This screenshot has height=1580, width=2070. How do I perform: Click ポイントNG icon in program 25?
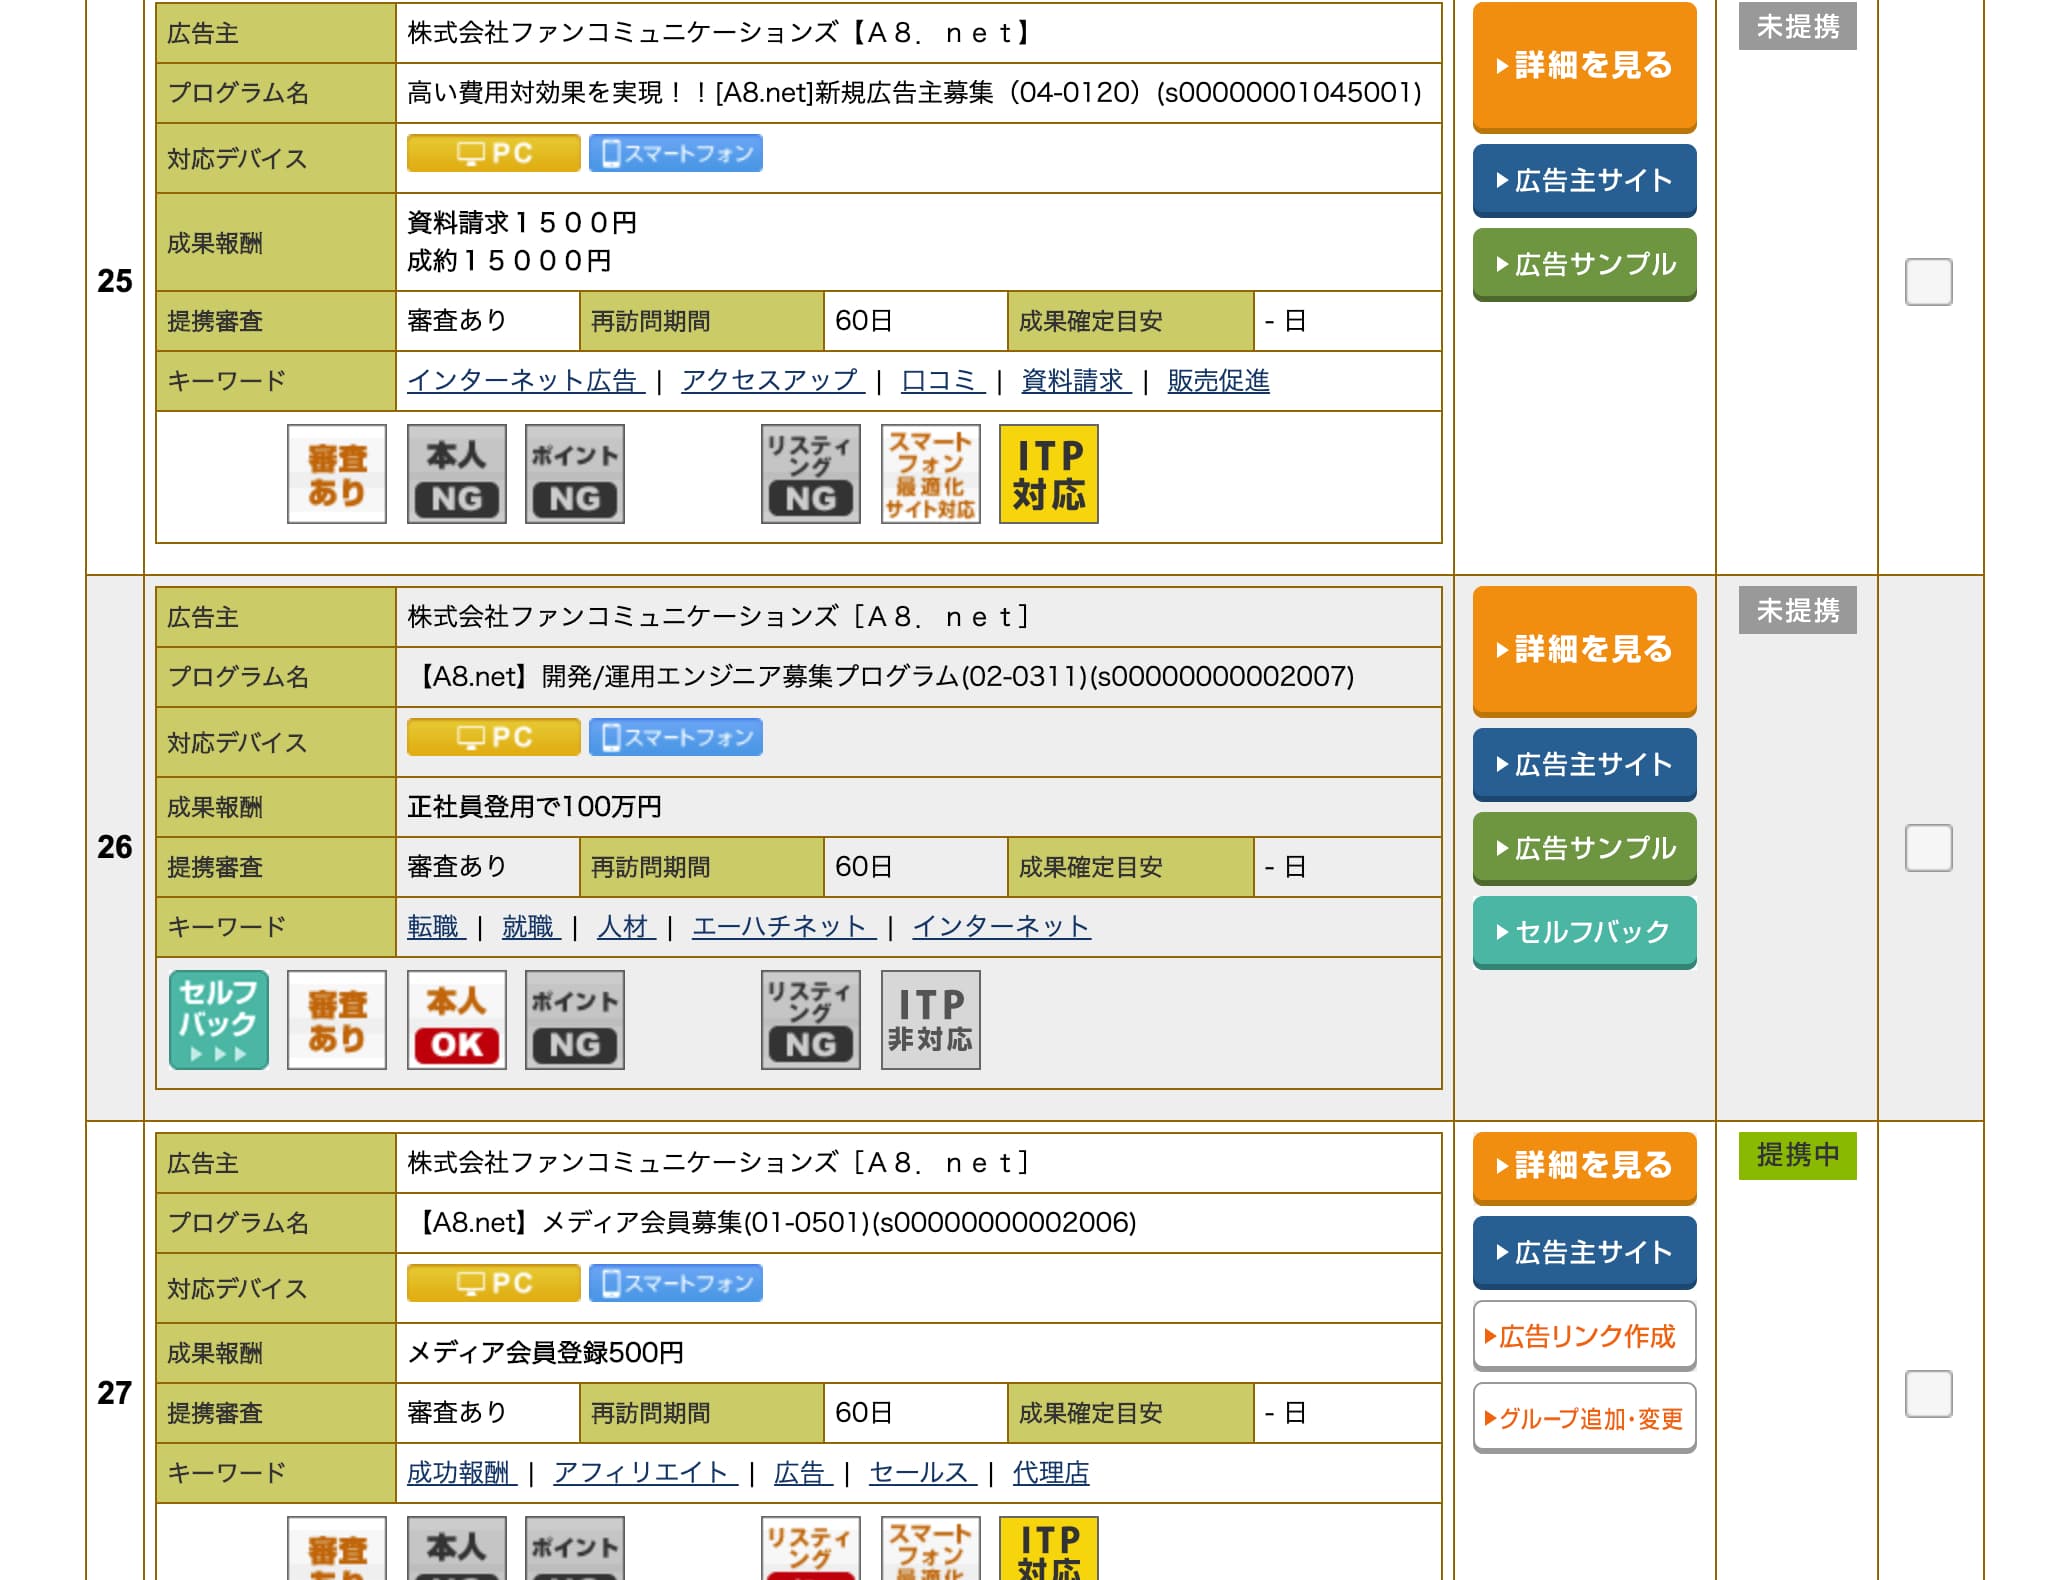coord(575,474)
